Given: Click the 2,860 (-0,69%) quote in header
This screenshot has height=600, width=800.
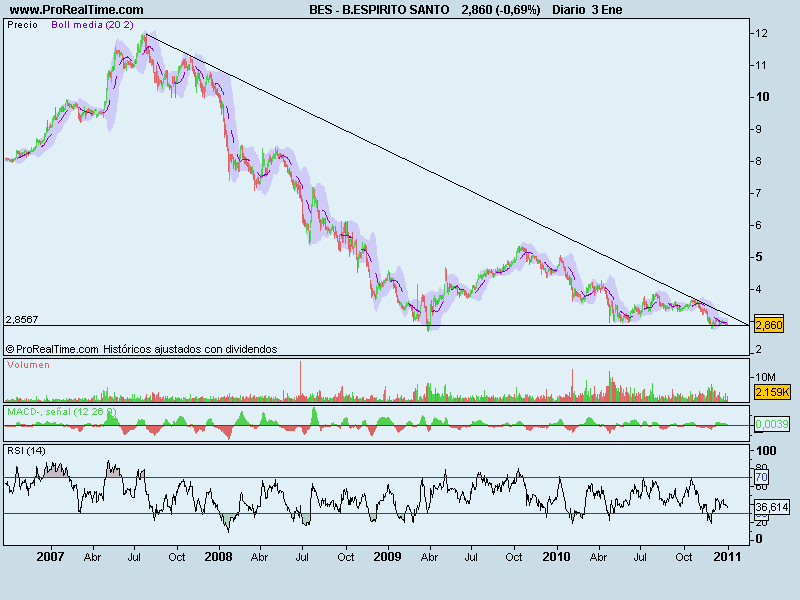Looking at the screenshot, I should tap(501, 10).
